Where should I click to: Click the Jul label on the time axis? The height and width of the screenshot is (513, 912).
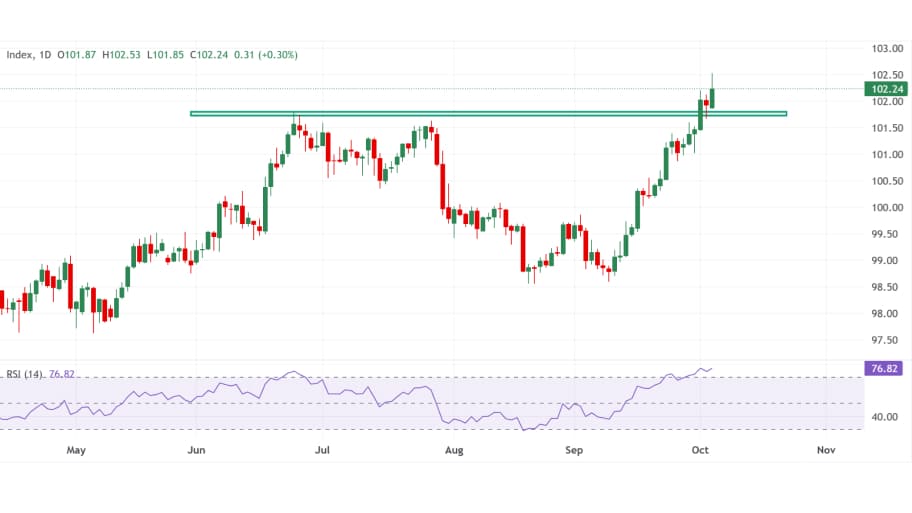click(x=322, y=450)
